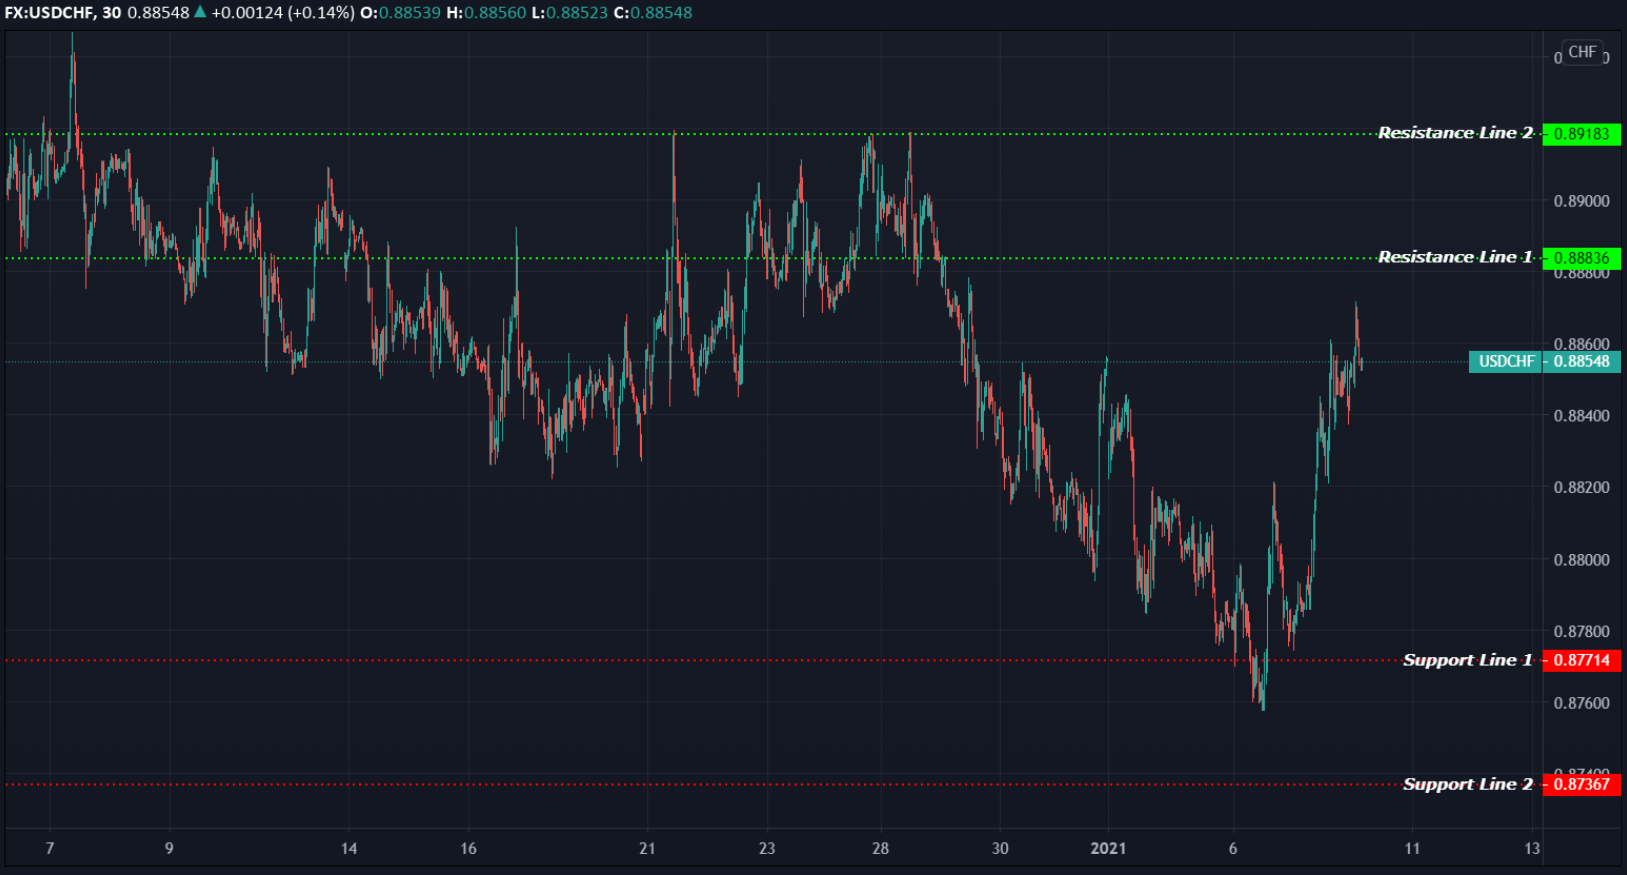This screenshot has width=1627, height=875.
Task: Click the 14 date axis label
Action: click(348, 849)
